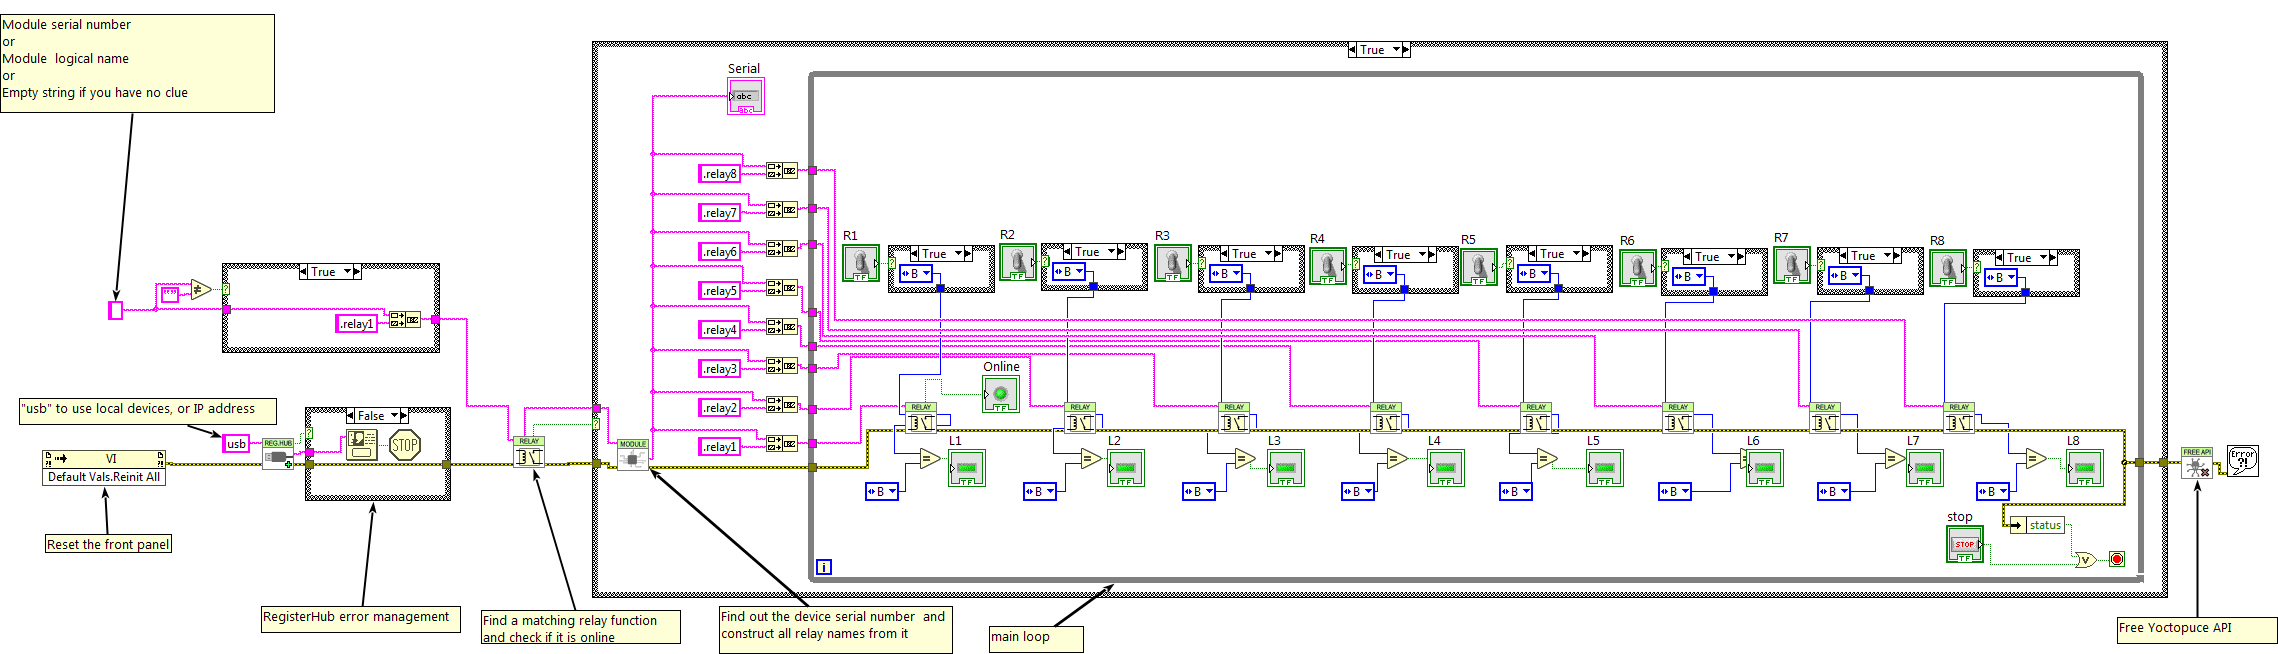Click the 'Default Vals.Reinit All' method
This screenshot has width=2278, height=654.
click(104, 477)
